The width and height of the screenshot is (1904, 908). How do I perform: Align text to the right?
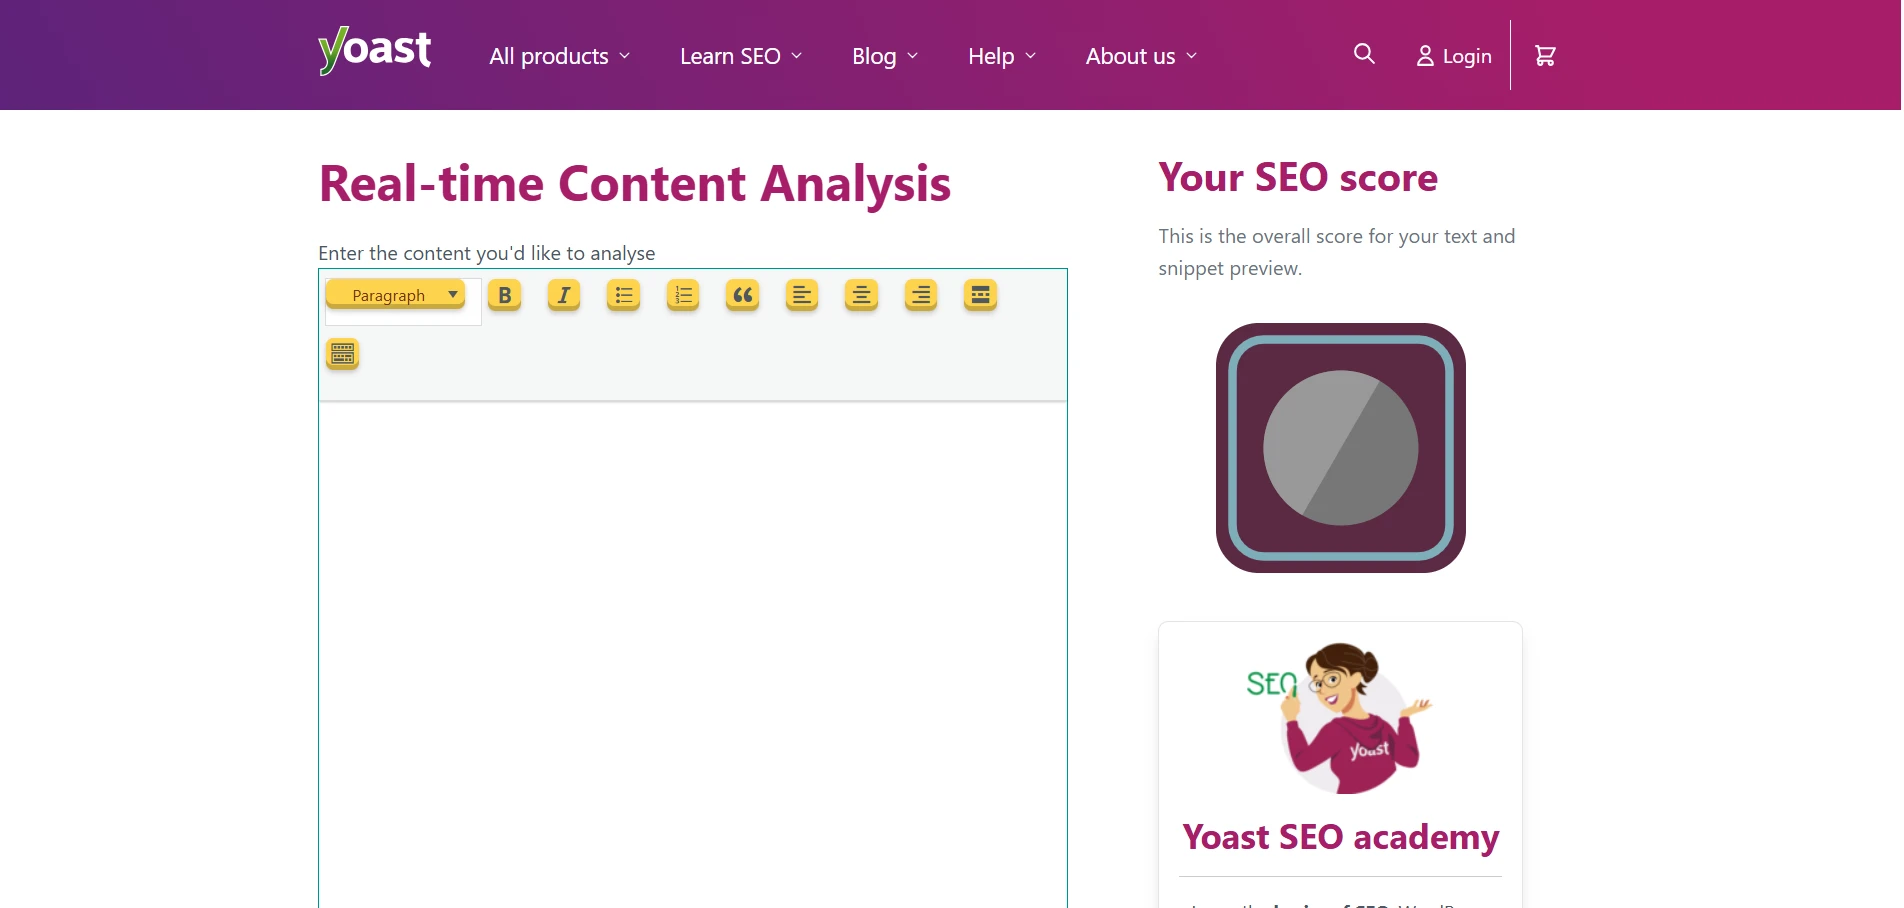(920, 295)
